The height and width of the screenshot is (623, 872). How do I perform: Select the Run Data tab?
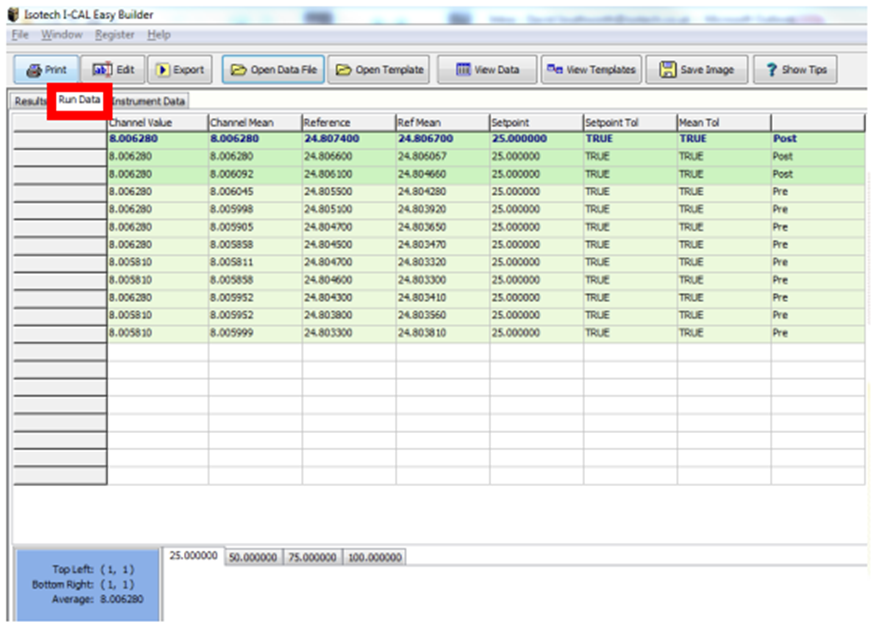80,100
